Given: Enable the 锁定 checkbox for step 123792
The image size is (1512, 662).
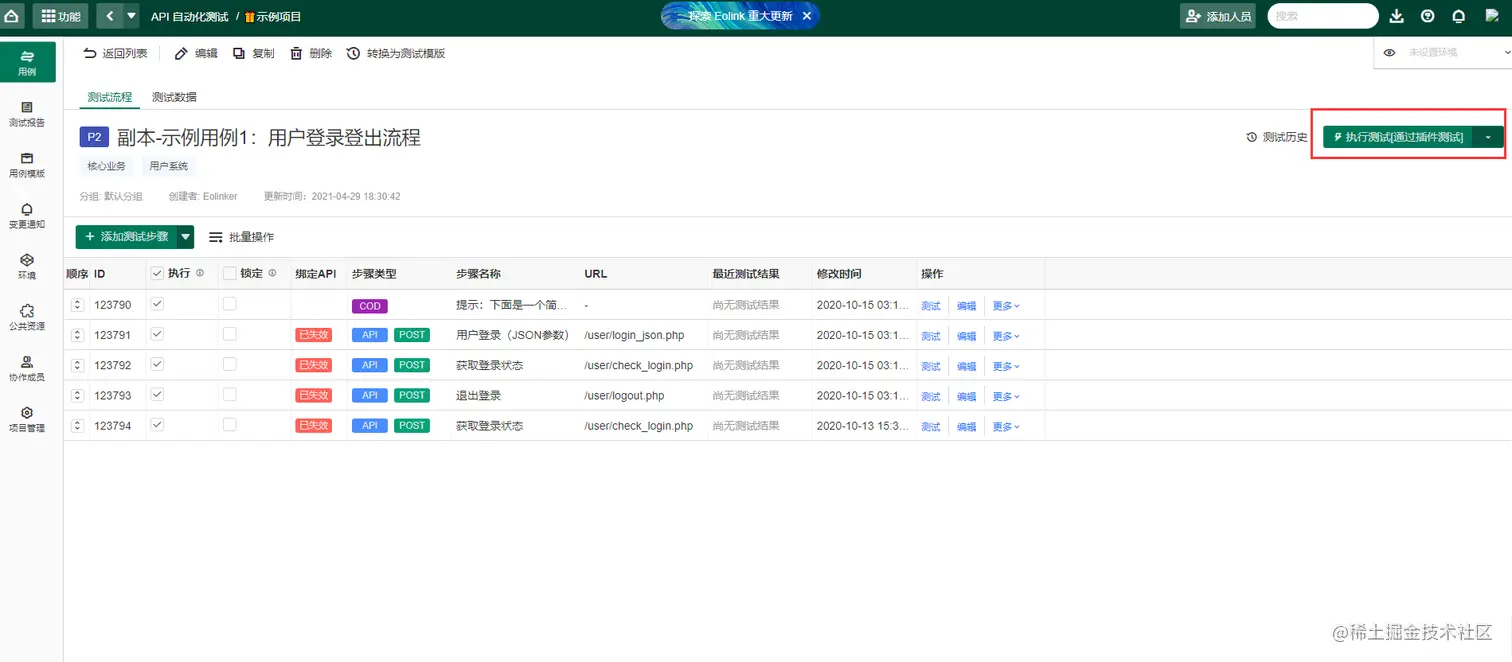Looking at the screenshot, I should (x=230, y=365).
